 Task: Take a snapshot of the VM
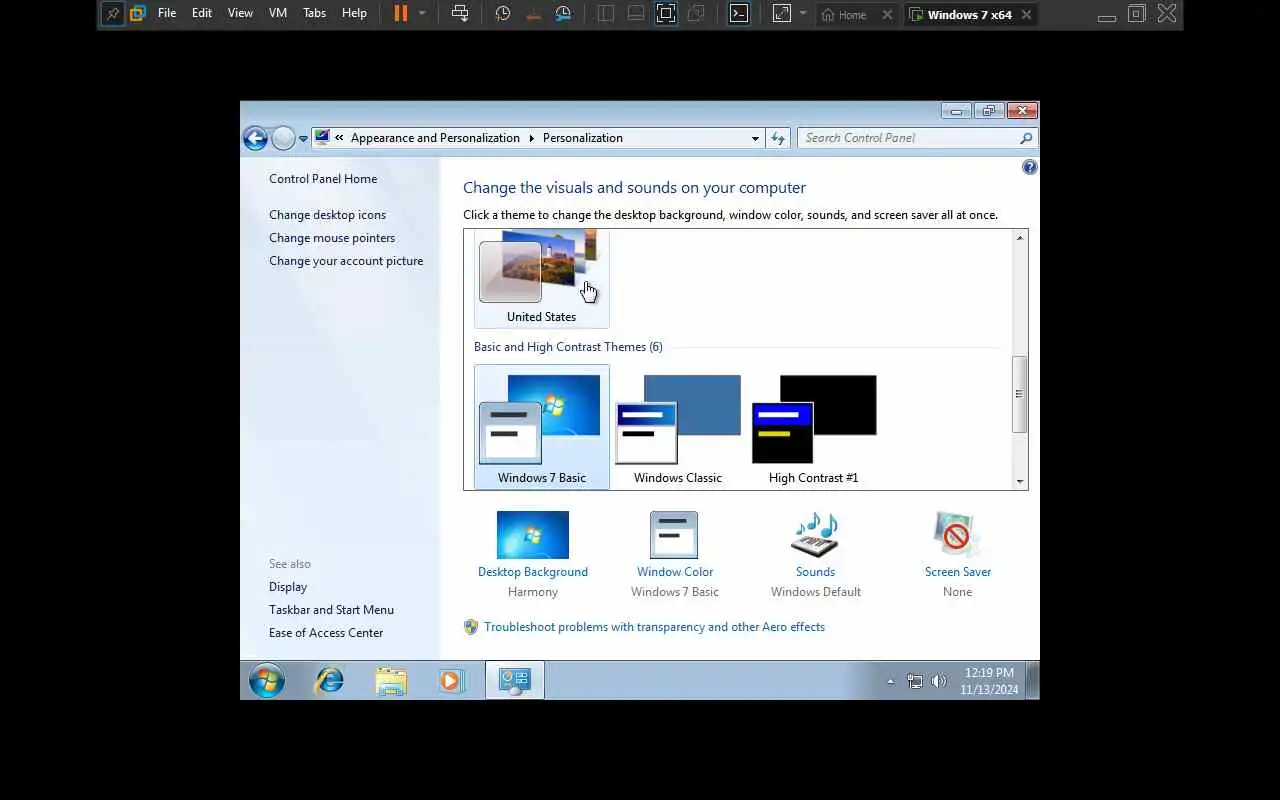(x=503, y=14)
